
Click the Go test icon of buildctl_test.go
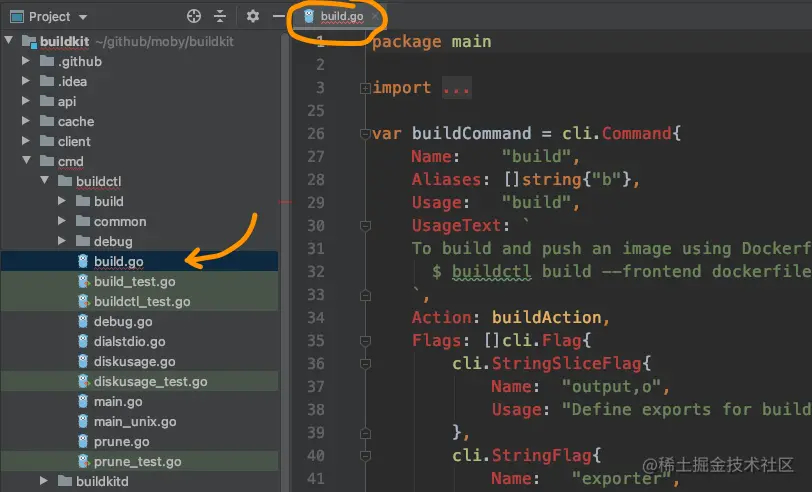(83, 301)
